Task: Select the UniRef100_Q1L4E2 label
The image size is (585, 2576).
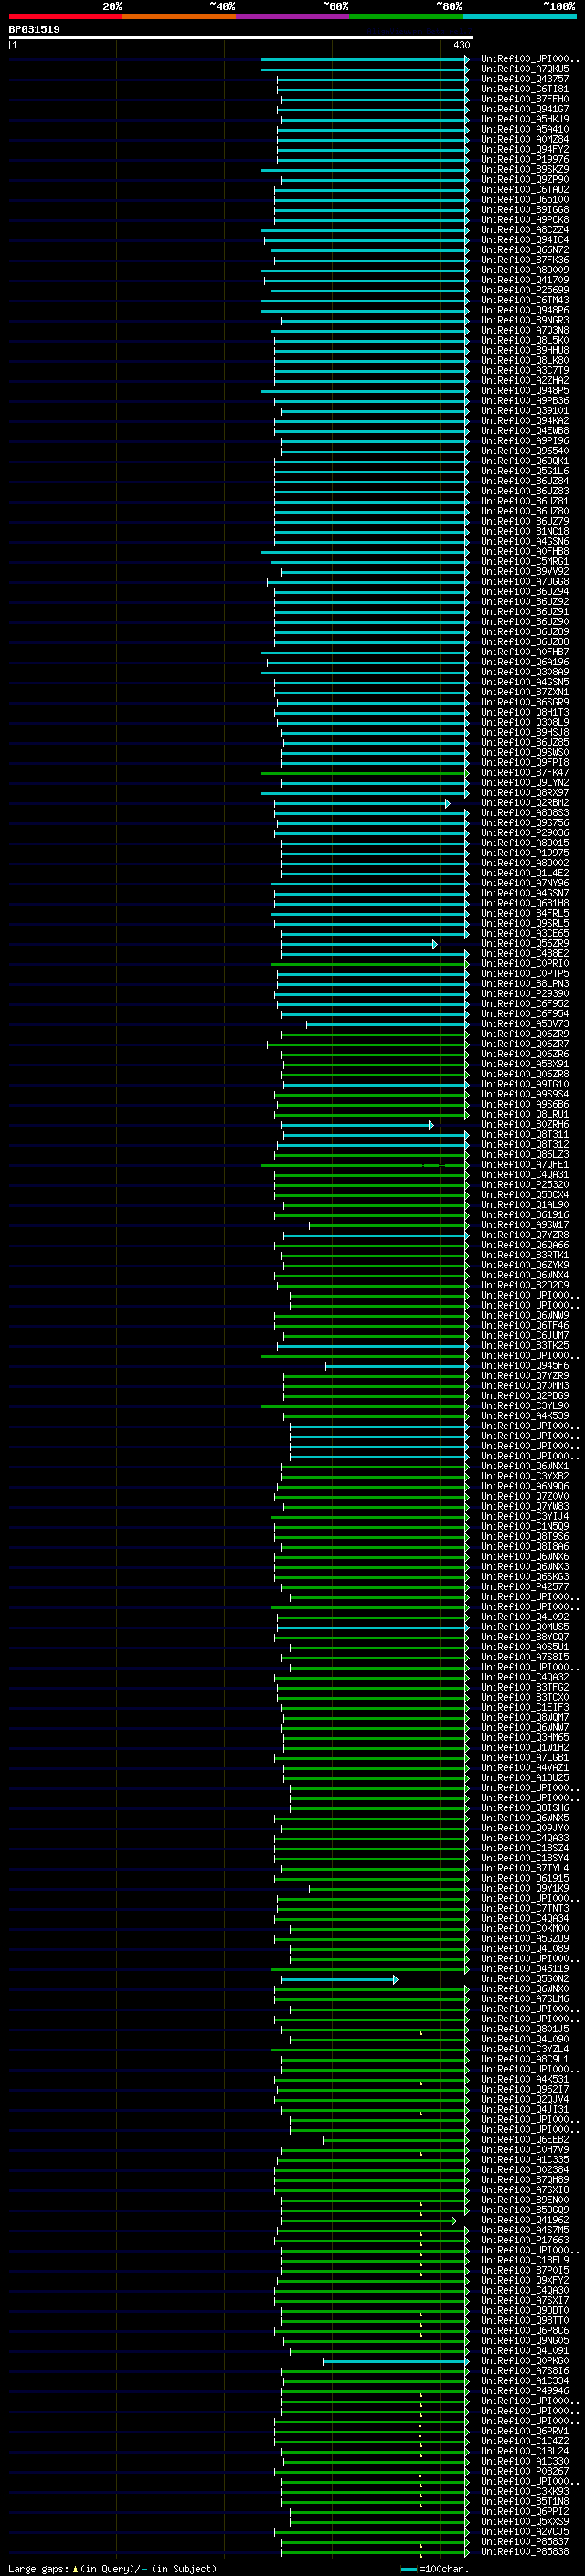Action: pos(524,872)
